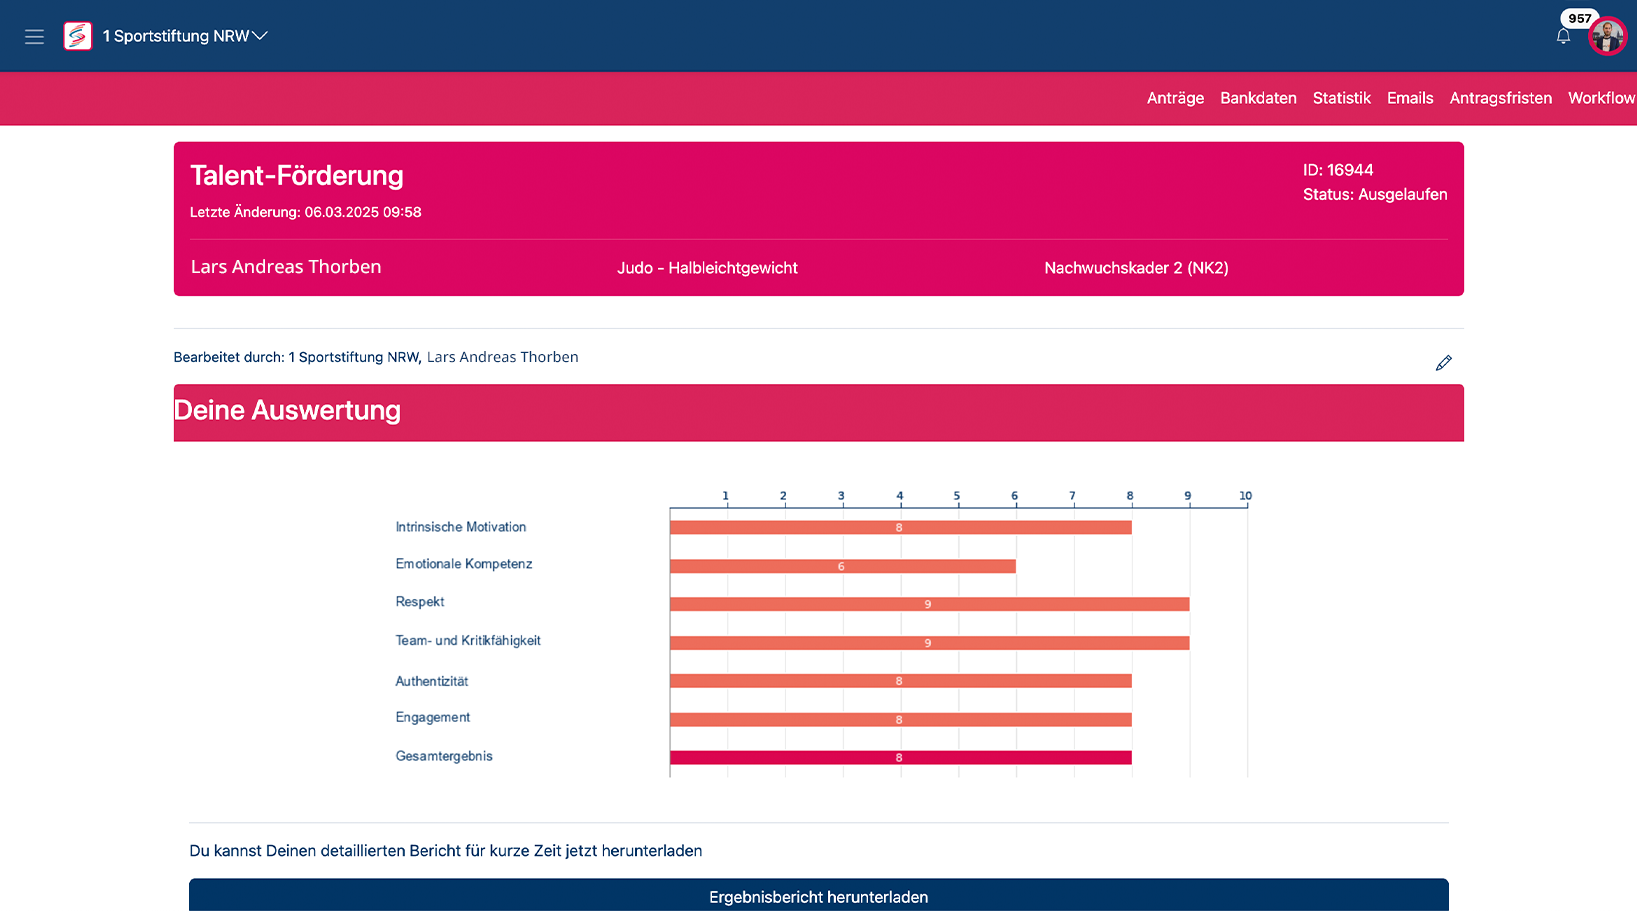Click the Emotionale Kompetenz label

[x=464, y=564]
